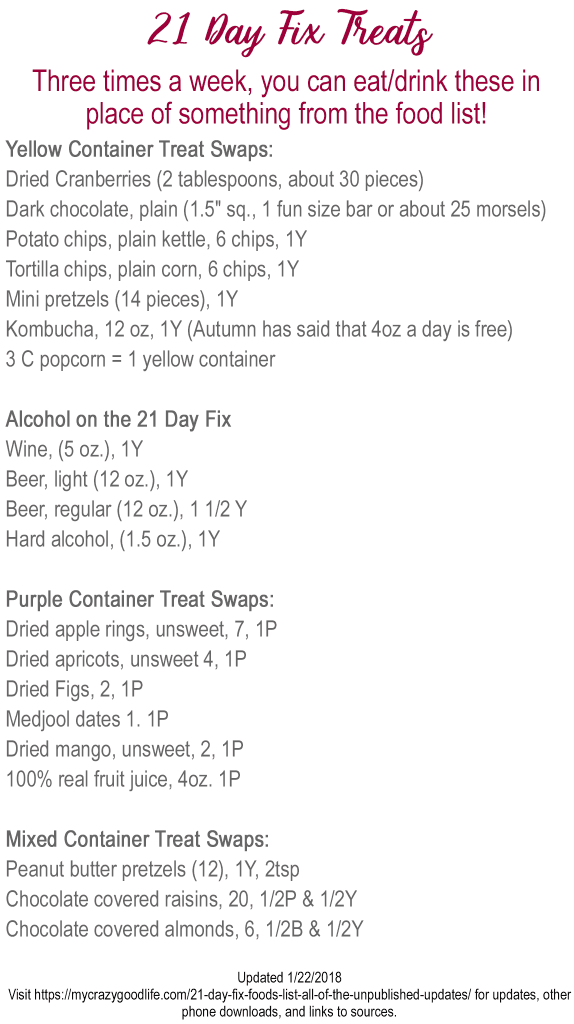Select the Wine, (5 oz.) entry

point(74,449)
